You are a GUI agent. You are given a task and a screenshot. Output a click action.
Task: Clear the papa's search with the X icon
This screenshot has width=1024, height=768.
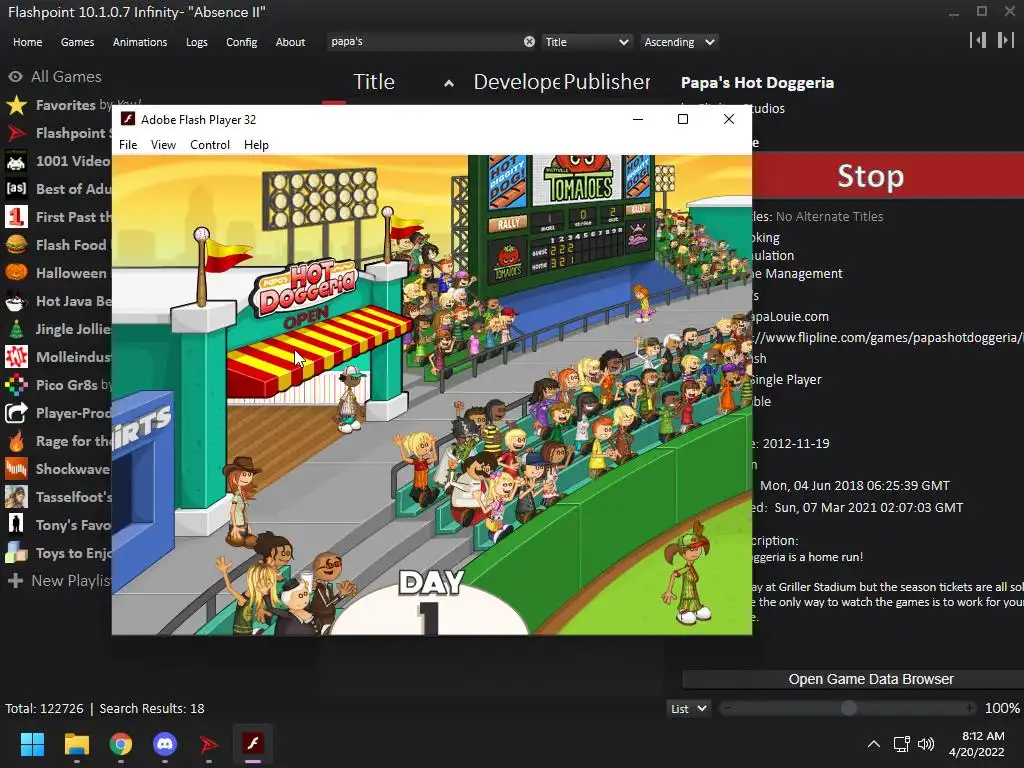tap(529, 42)
